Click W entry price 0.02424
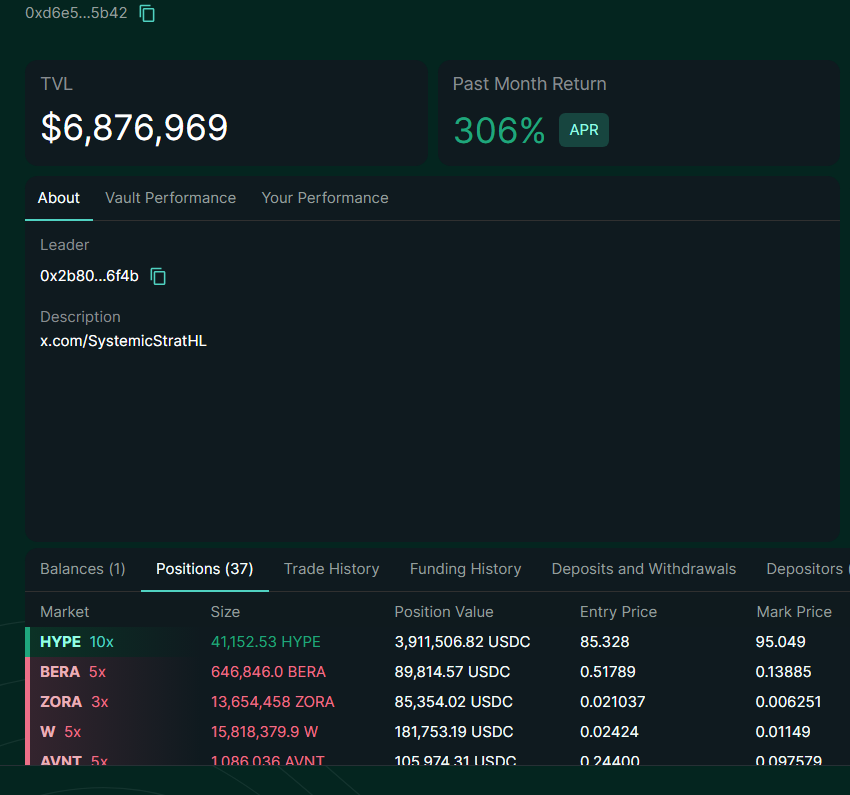Screen dimensions: 850x795 (609, 732)
